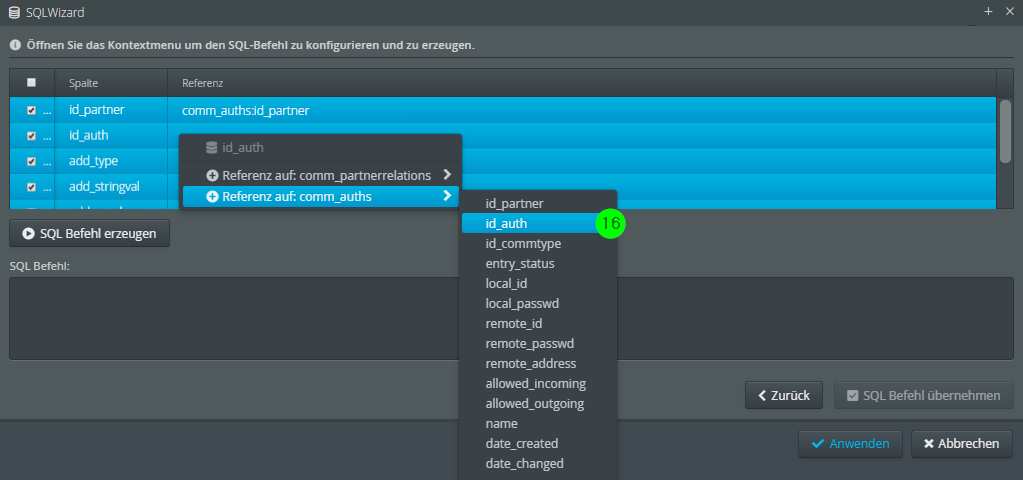Screen dimensions: 1023x480
Task: Pick date_created from the submenu
Action: tap(539, 444)
